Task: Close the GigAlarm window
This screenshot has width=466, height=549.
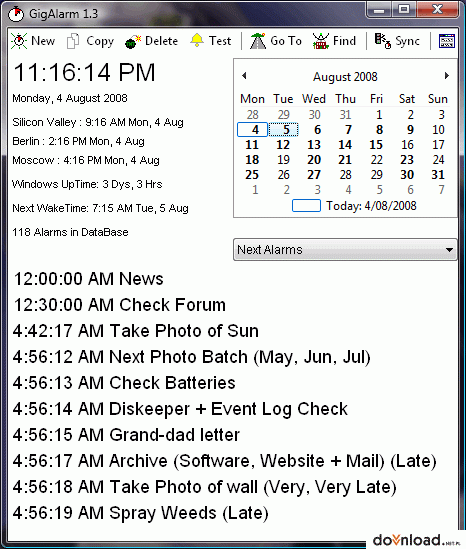Action: pyautogui.click(x=437, y=10)
